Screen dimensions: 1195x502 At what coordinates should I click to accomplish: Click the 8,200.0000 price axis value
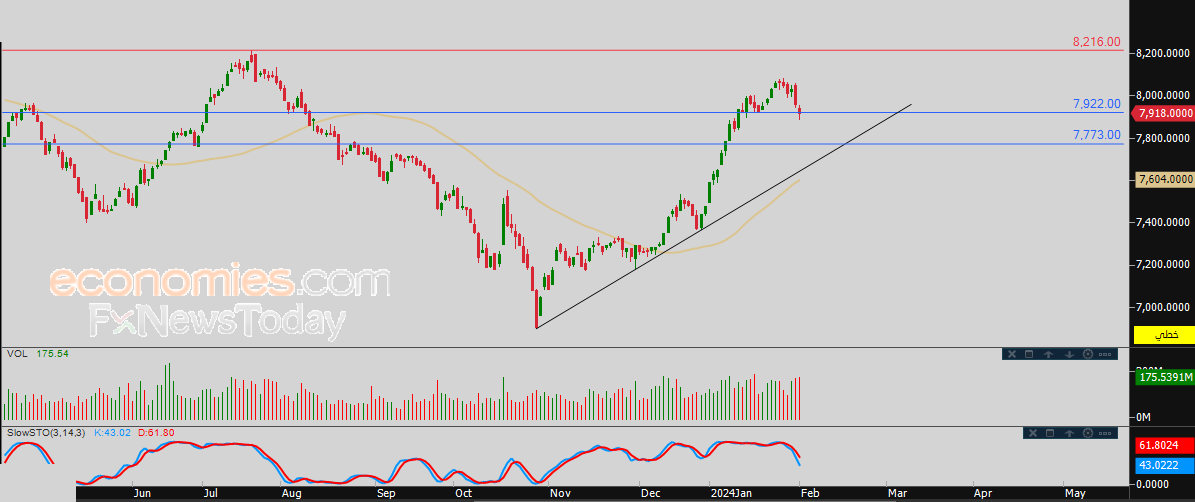click(x=1164, y=53)
